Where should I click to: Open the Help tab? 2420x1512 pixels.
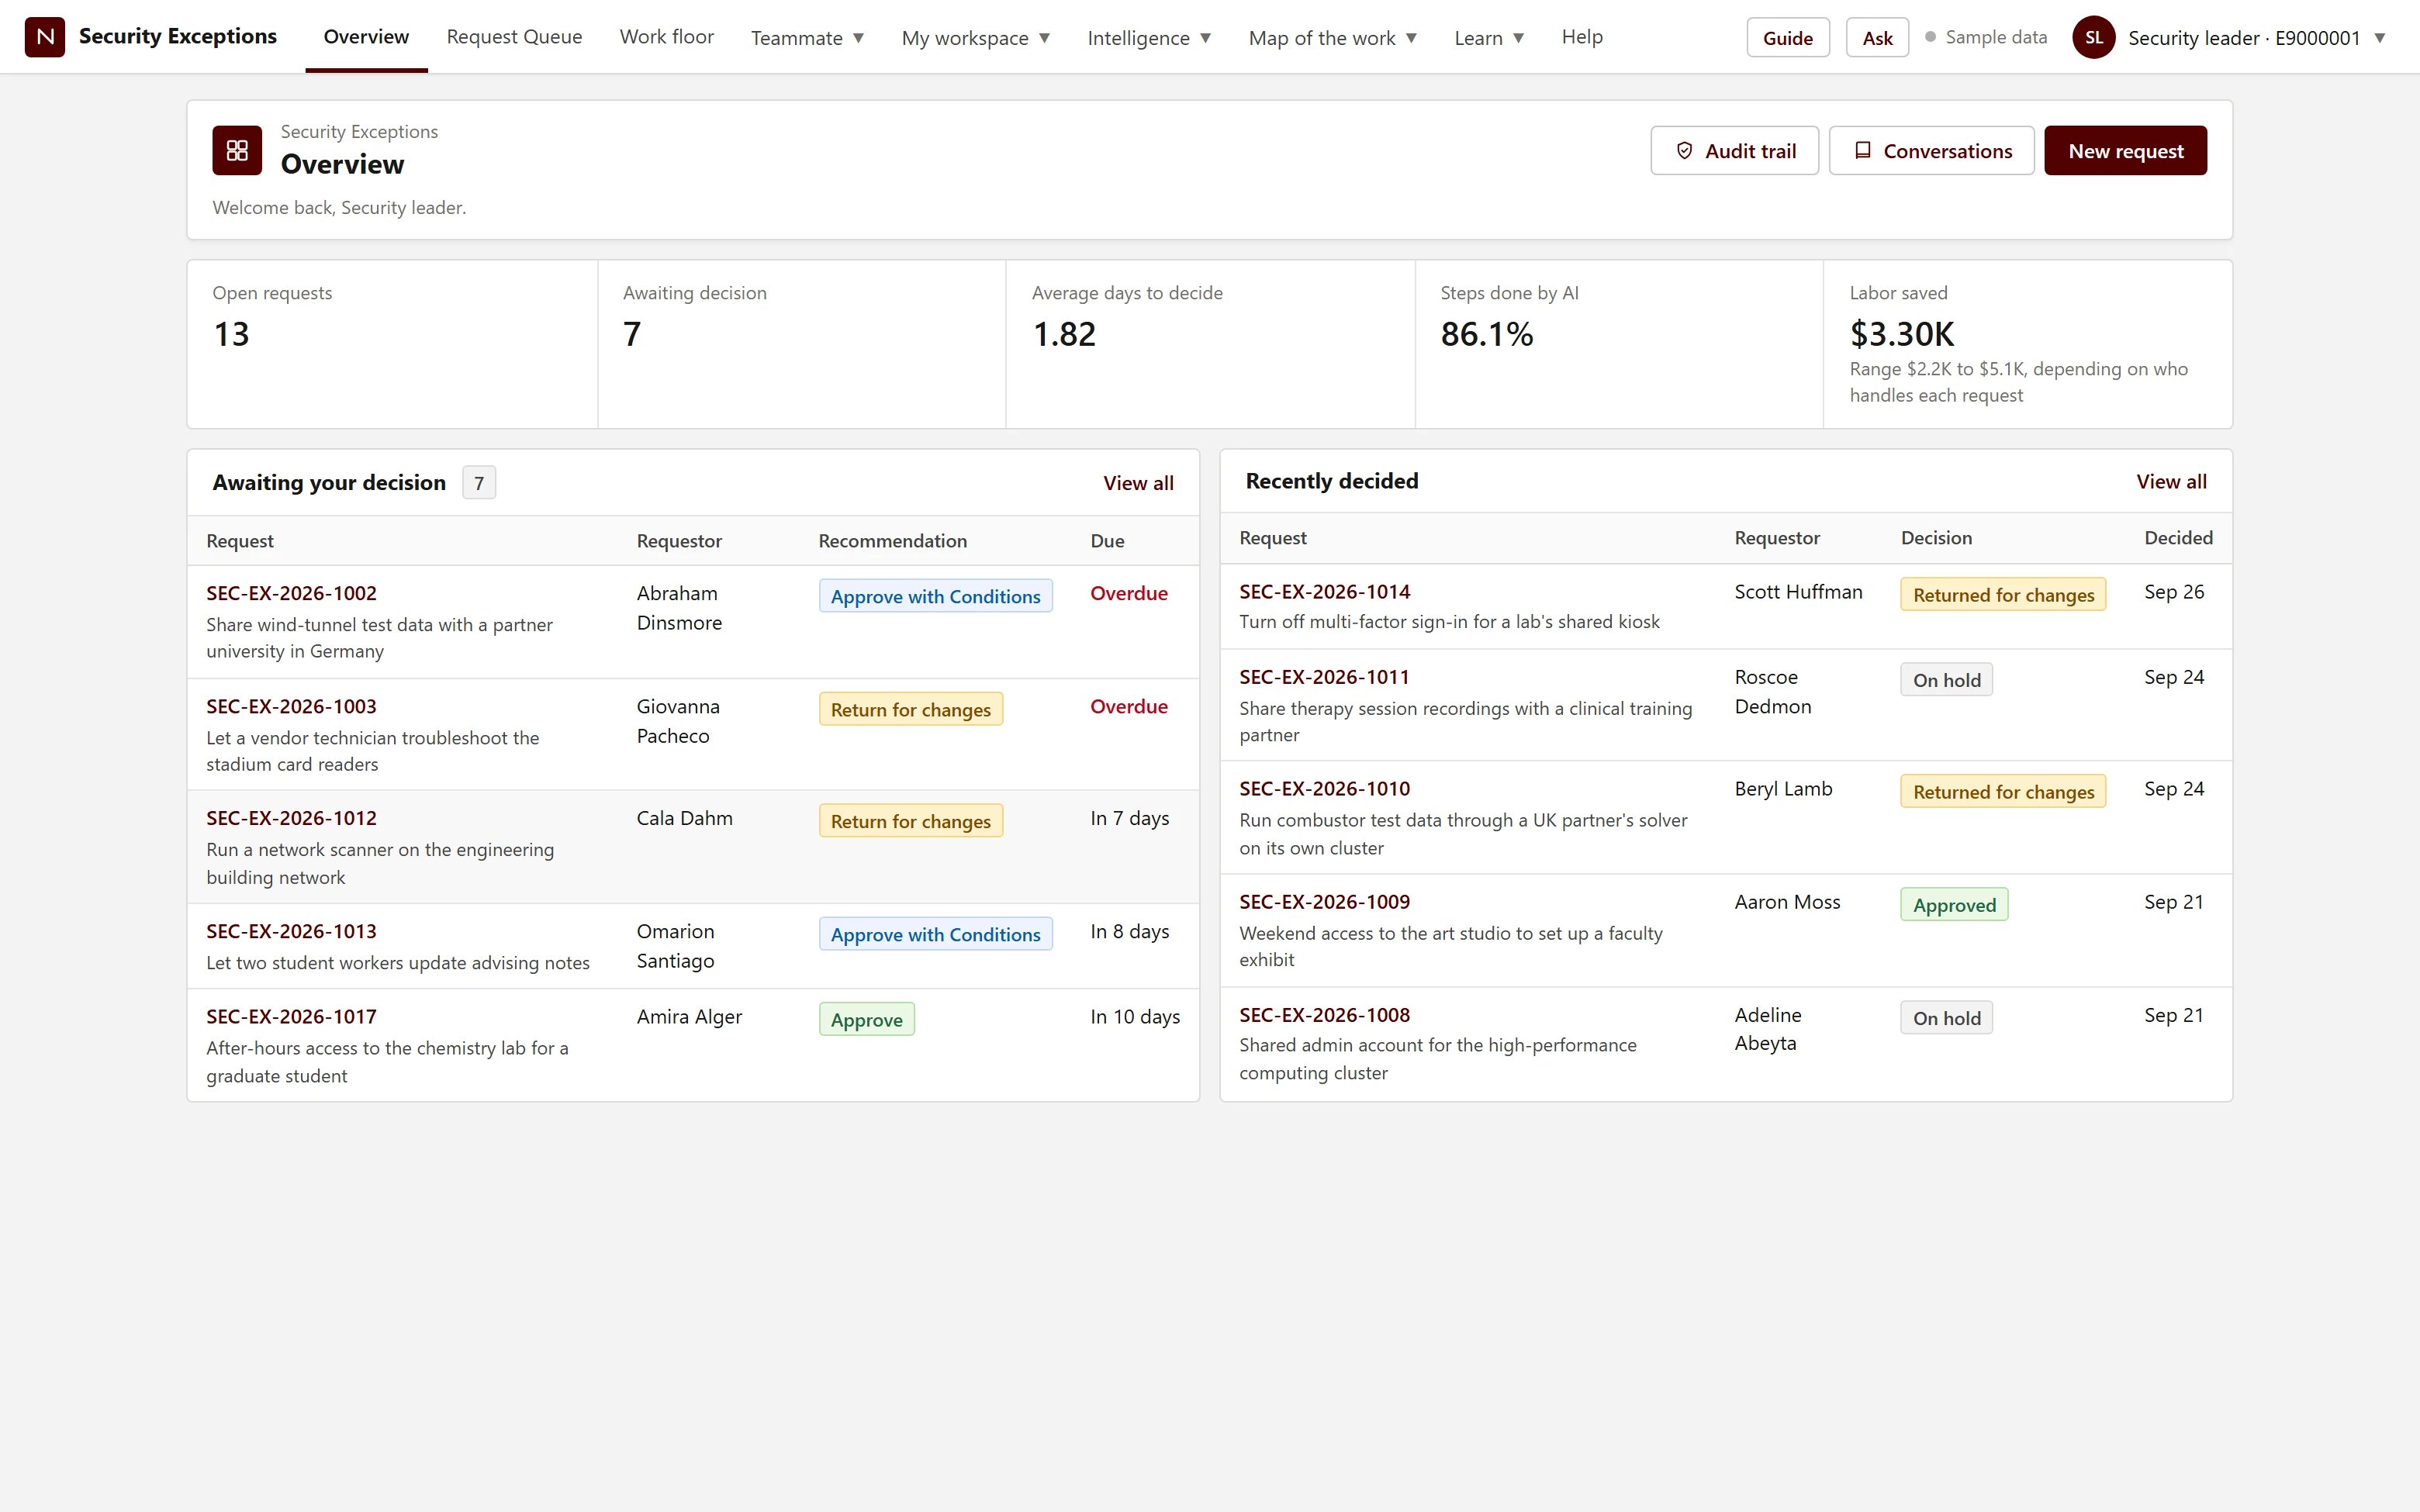[x=1582, y=37]
